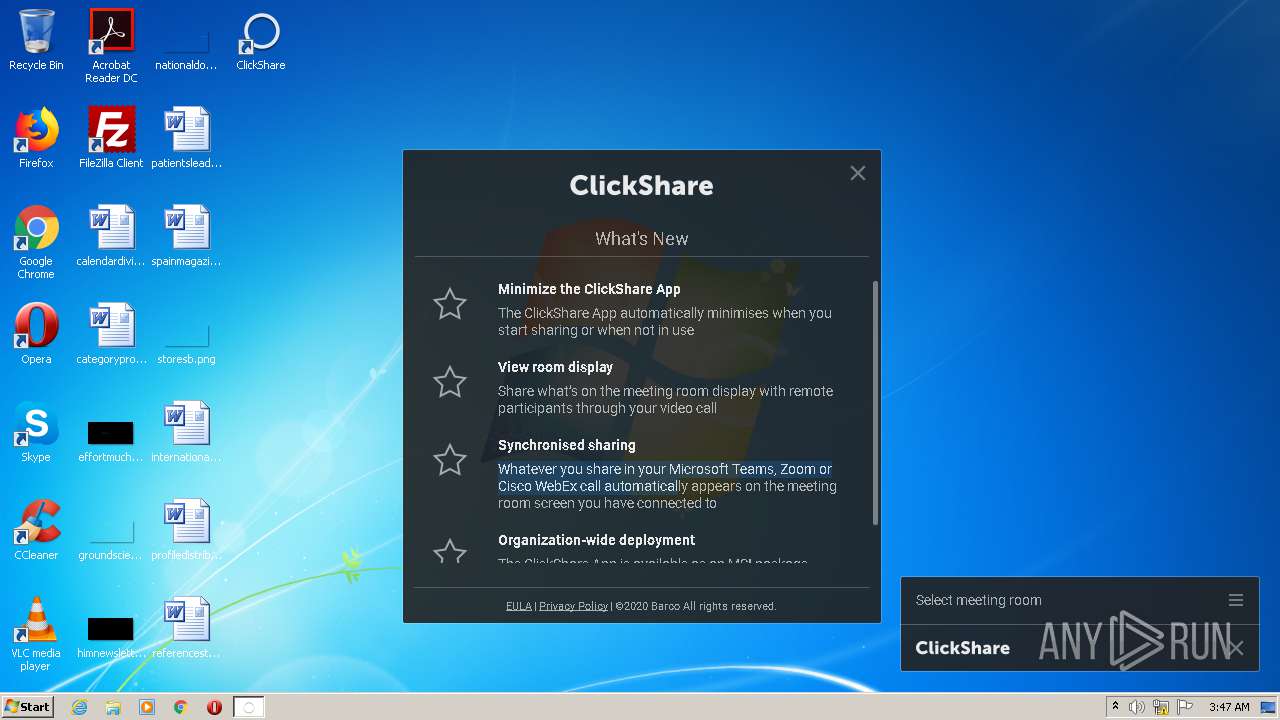Screen dimensions: 1280x720
Task: Select the calendardivi Word document
Action: (111, 237)
